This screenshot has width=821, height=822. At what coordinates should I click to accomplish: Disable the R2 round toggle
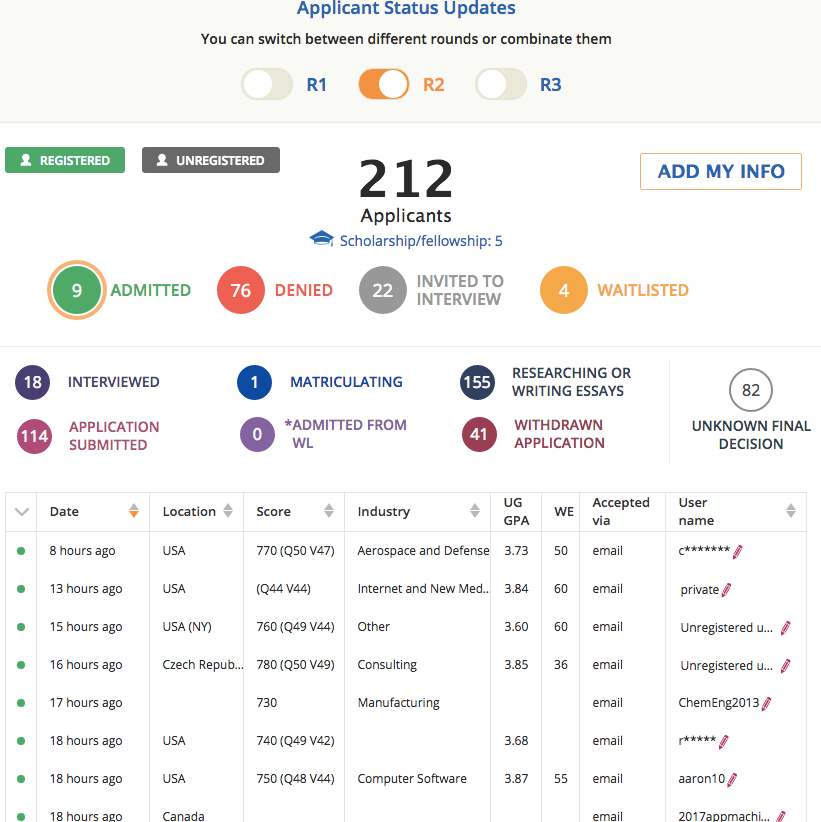tap(384, 85)
